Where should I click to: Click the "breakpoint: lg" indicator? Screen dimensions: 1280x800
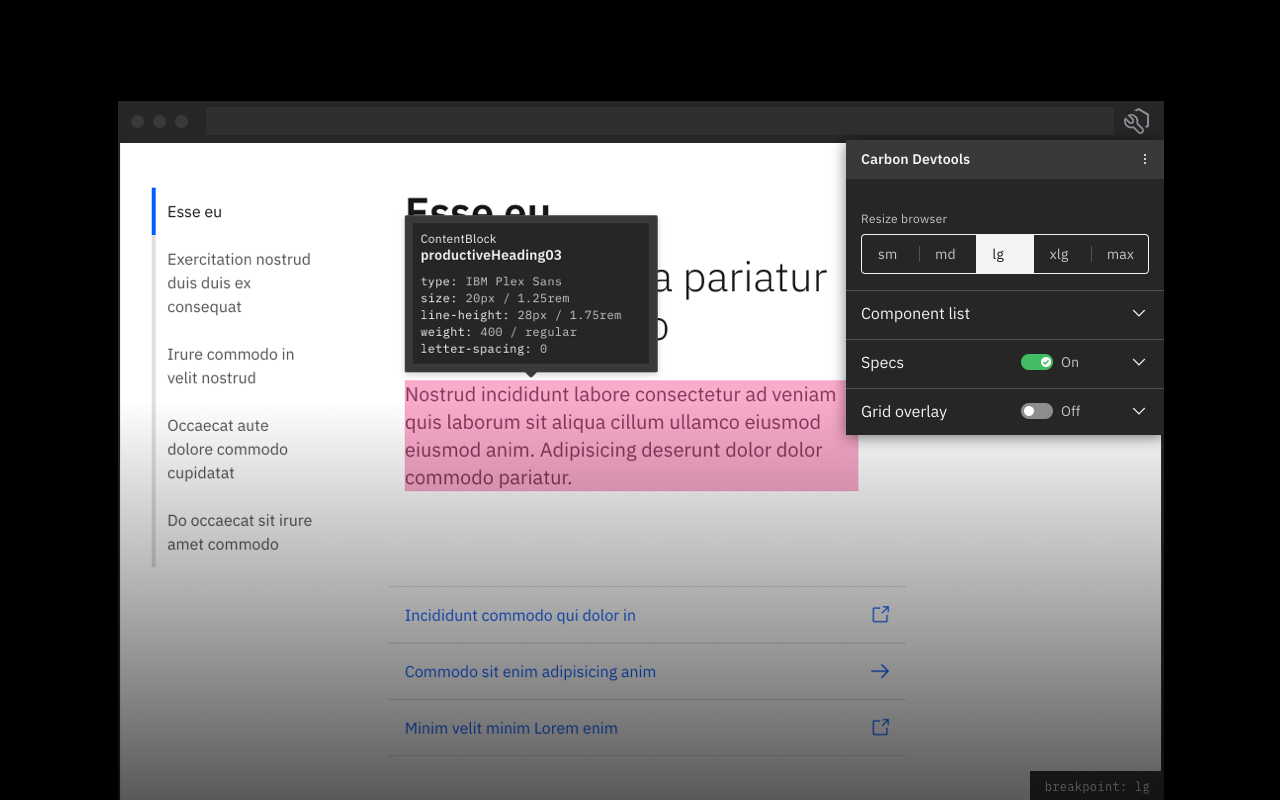click(x=1095, y=786)
